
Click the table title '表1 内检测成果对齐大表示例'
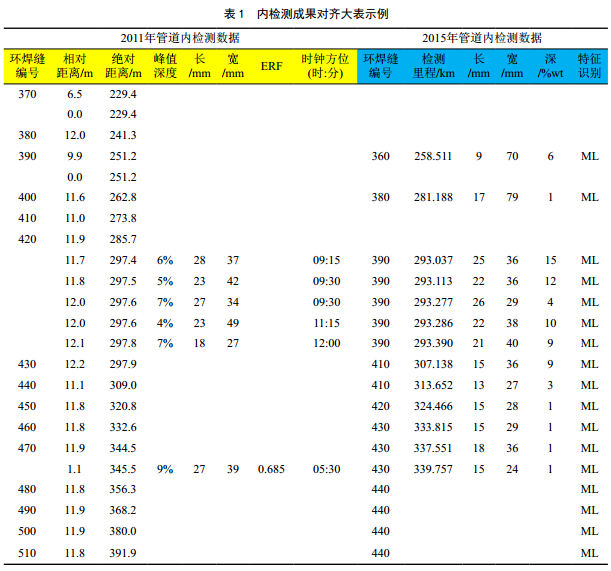(x=306, y=13)
